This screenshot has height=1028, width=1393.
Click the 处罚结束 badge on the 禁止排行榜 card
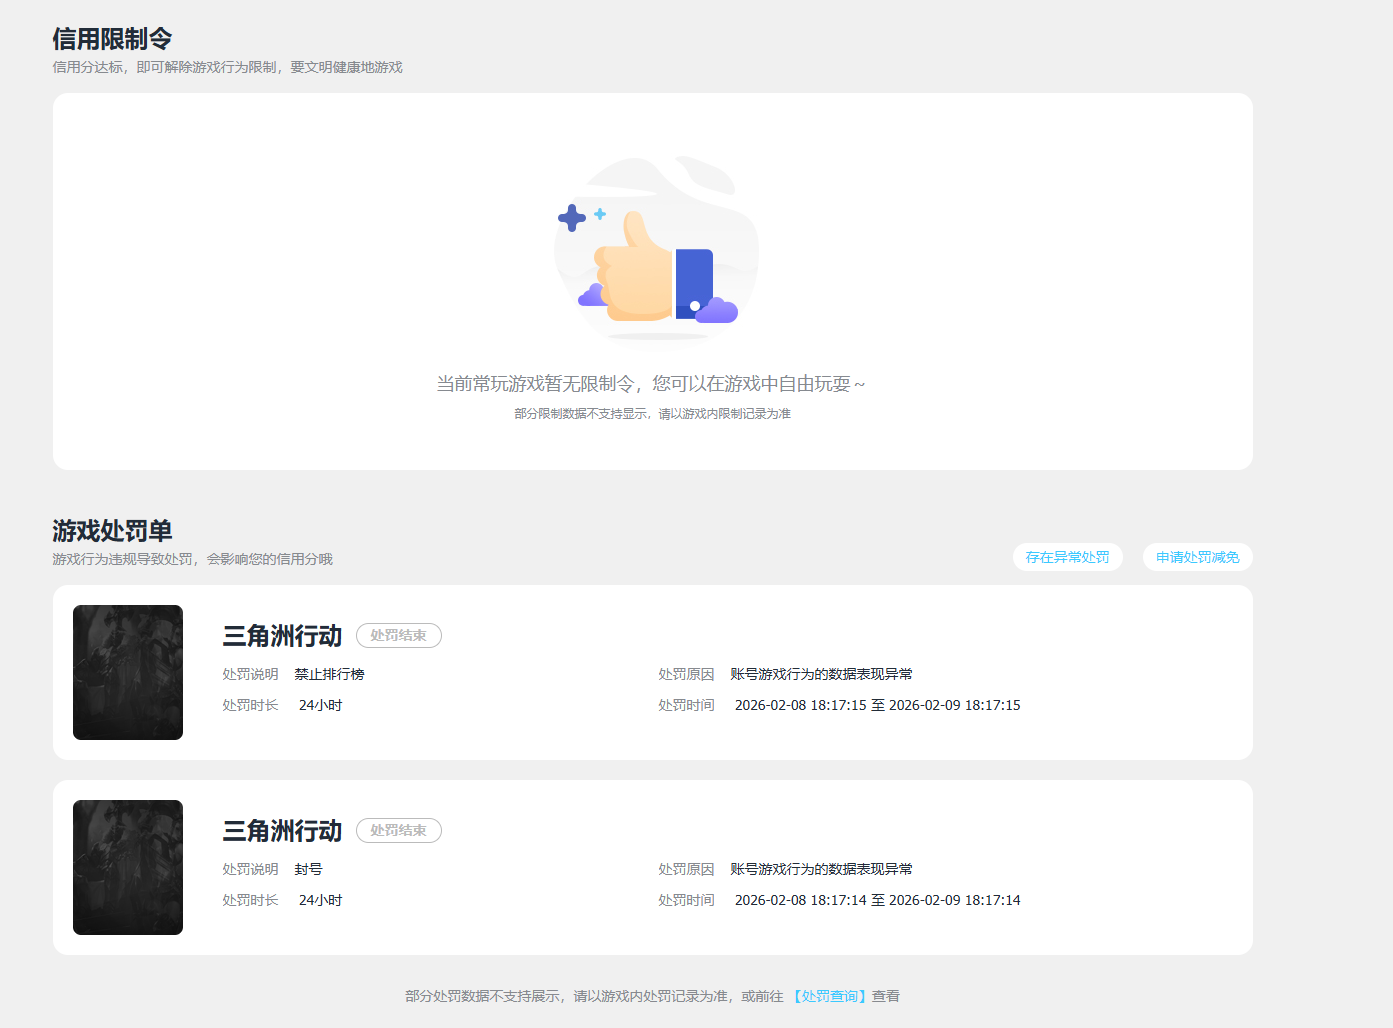(399, 635)
